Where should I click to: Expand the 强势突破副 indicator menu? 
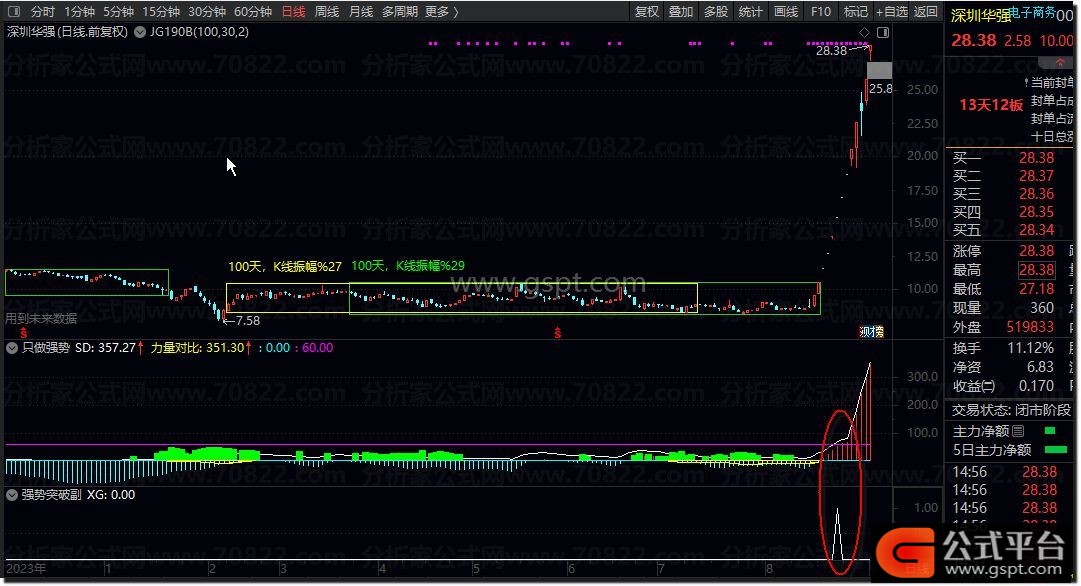(x=12, y=495)
